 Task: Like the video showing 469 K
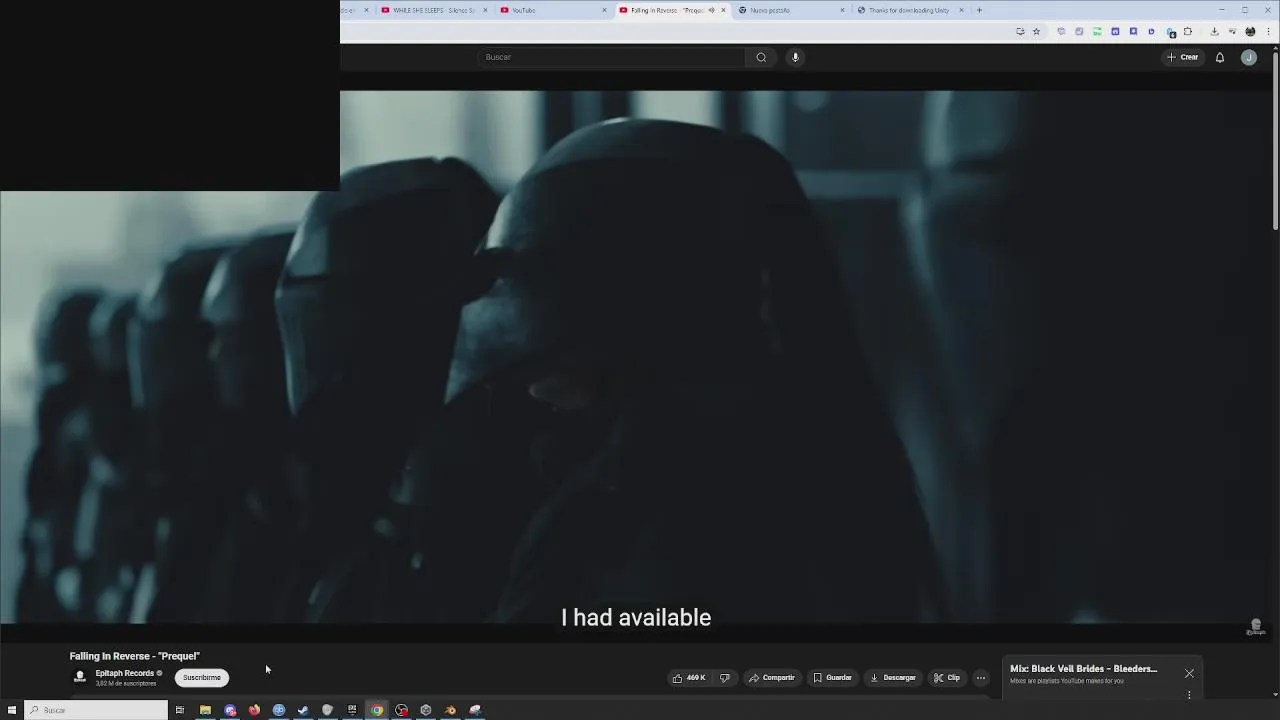tap(689, 678)
